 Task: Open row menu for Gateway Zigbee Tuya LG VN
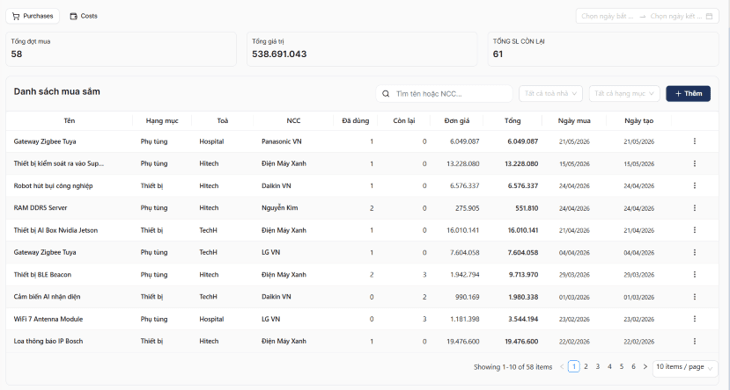pos(695,252)
